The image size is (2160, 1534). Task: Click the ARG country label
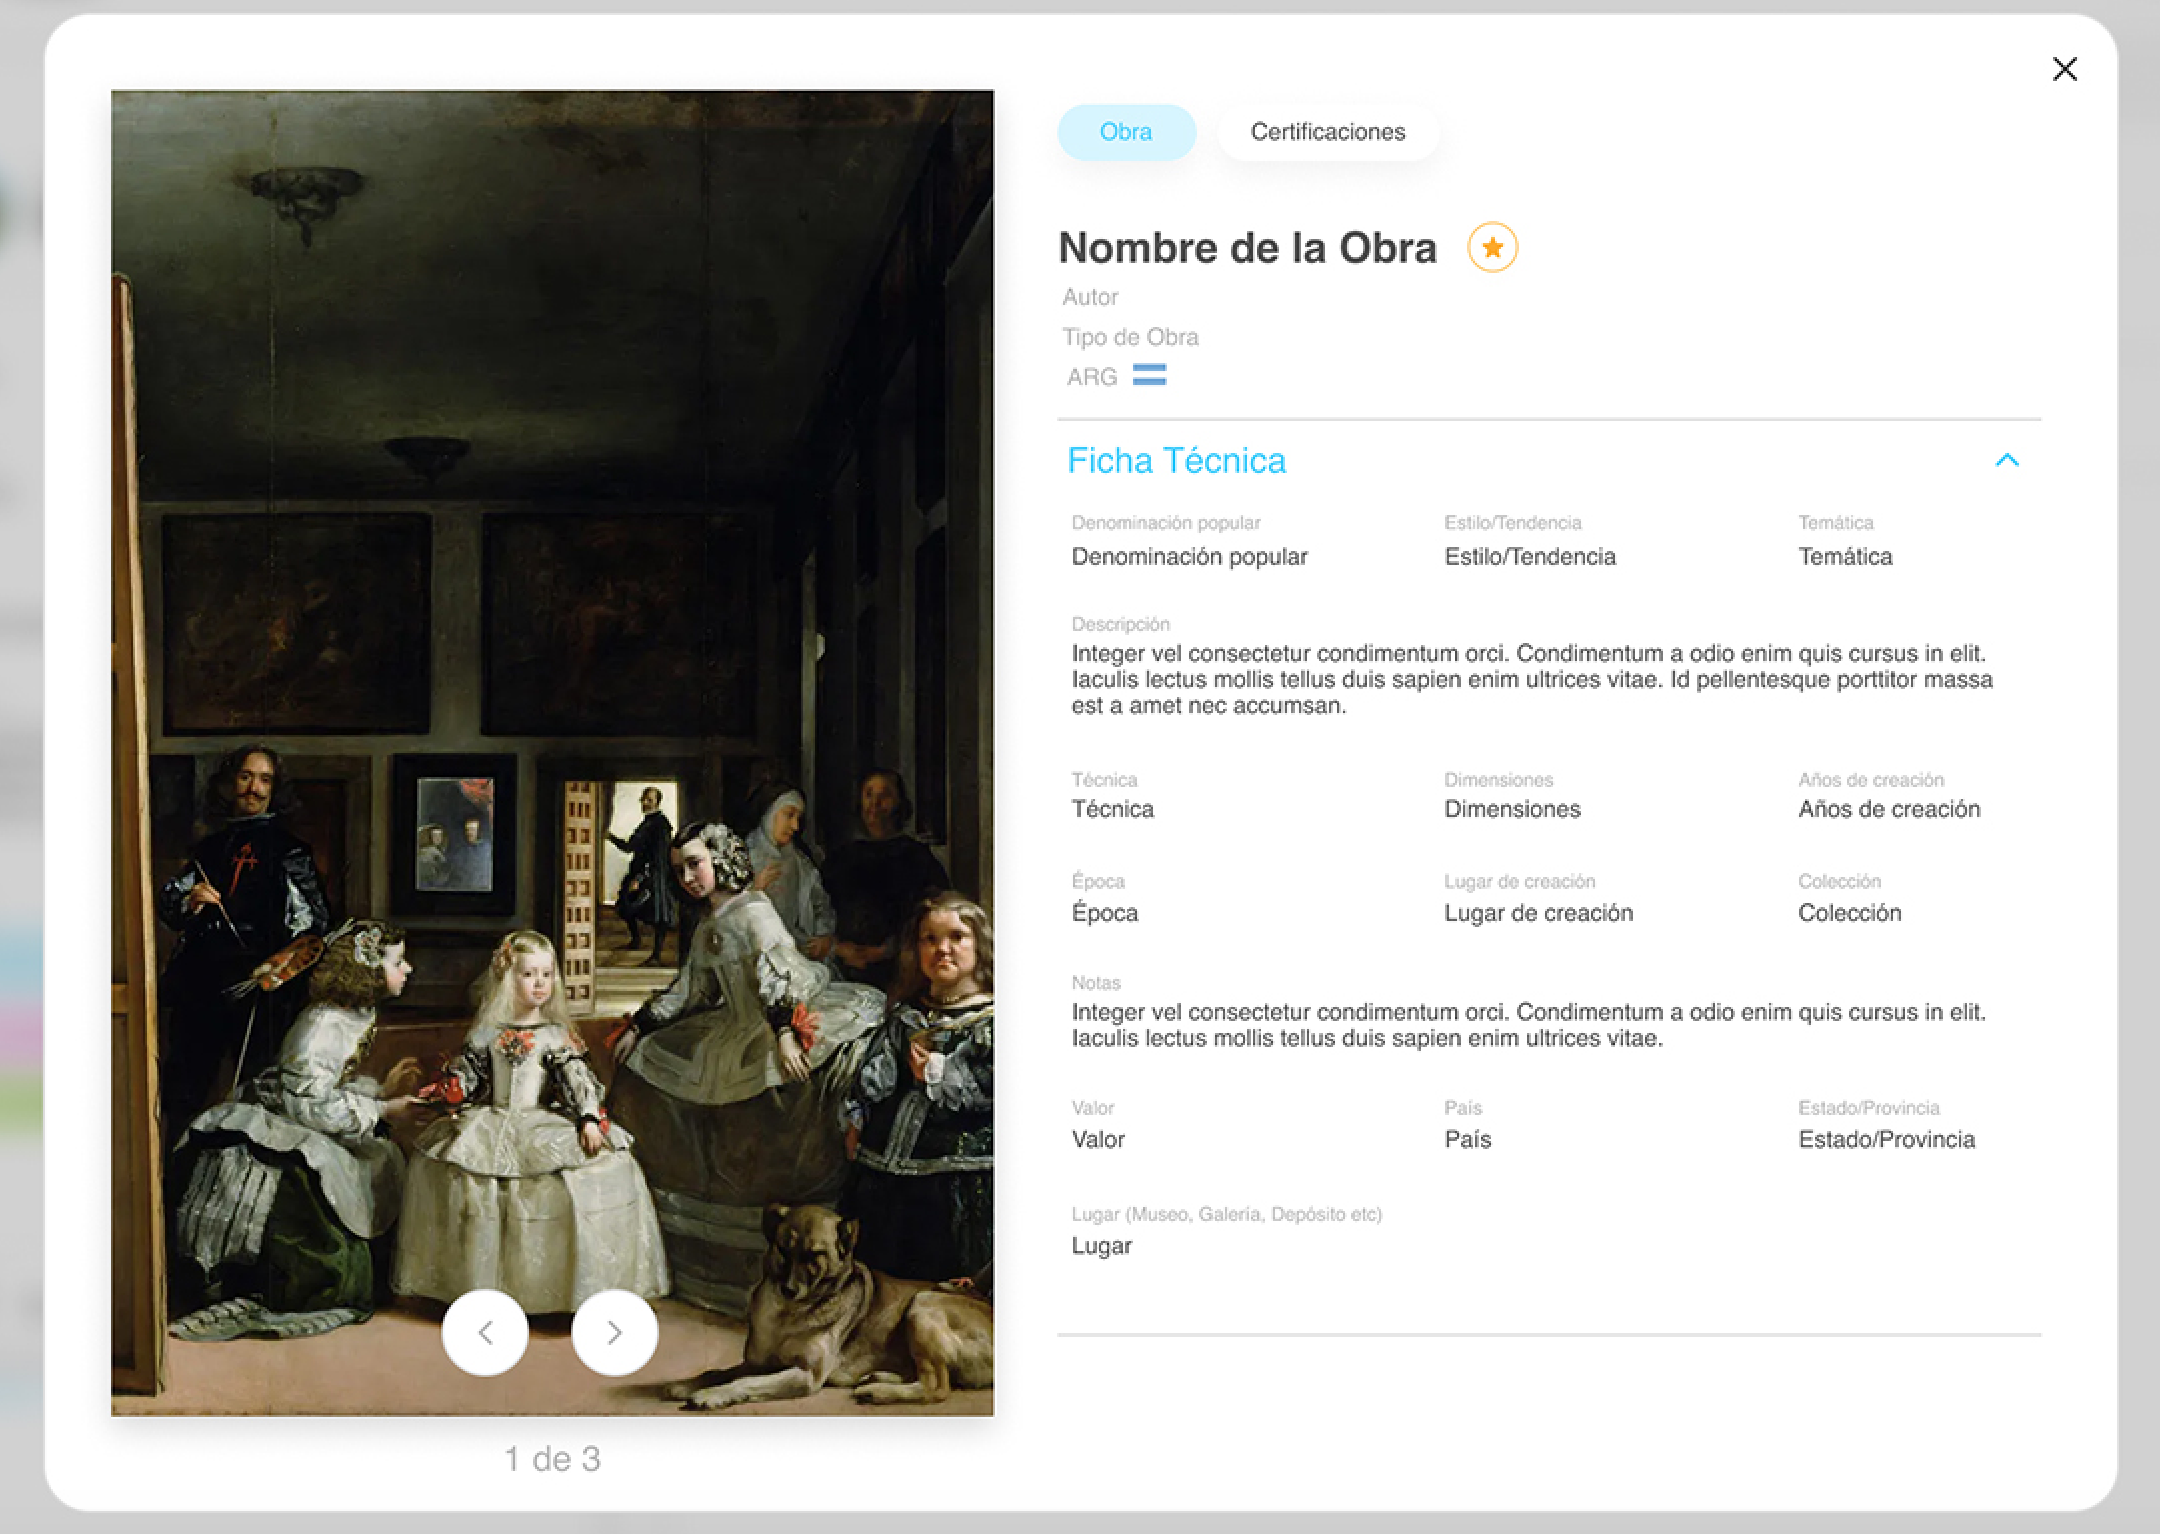[x=1091, y=377]
